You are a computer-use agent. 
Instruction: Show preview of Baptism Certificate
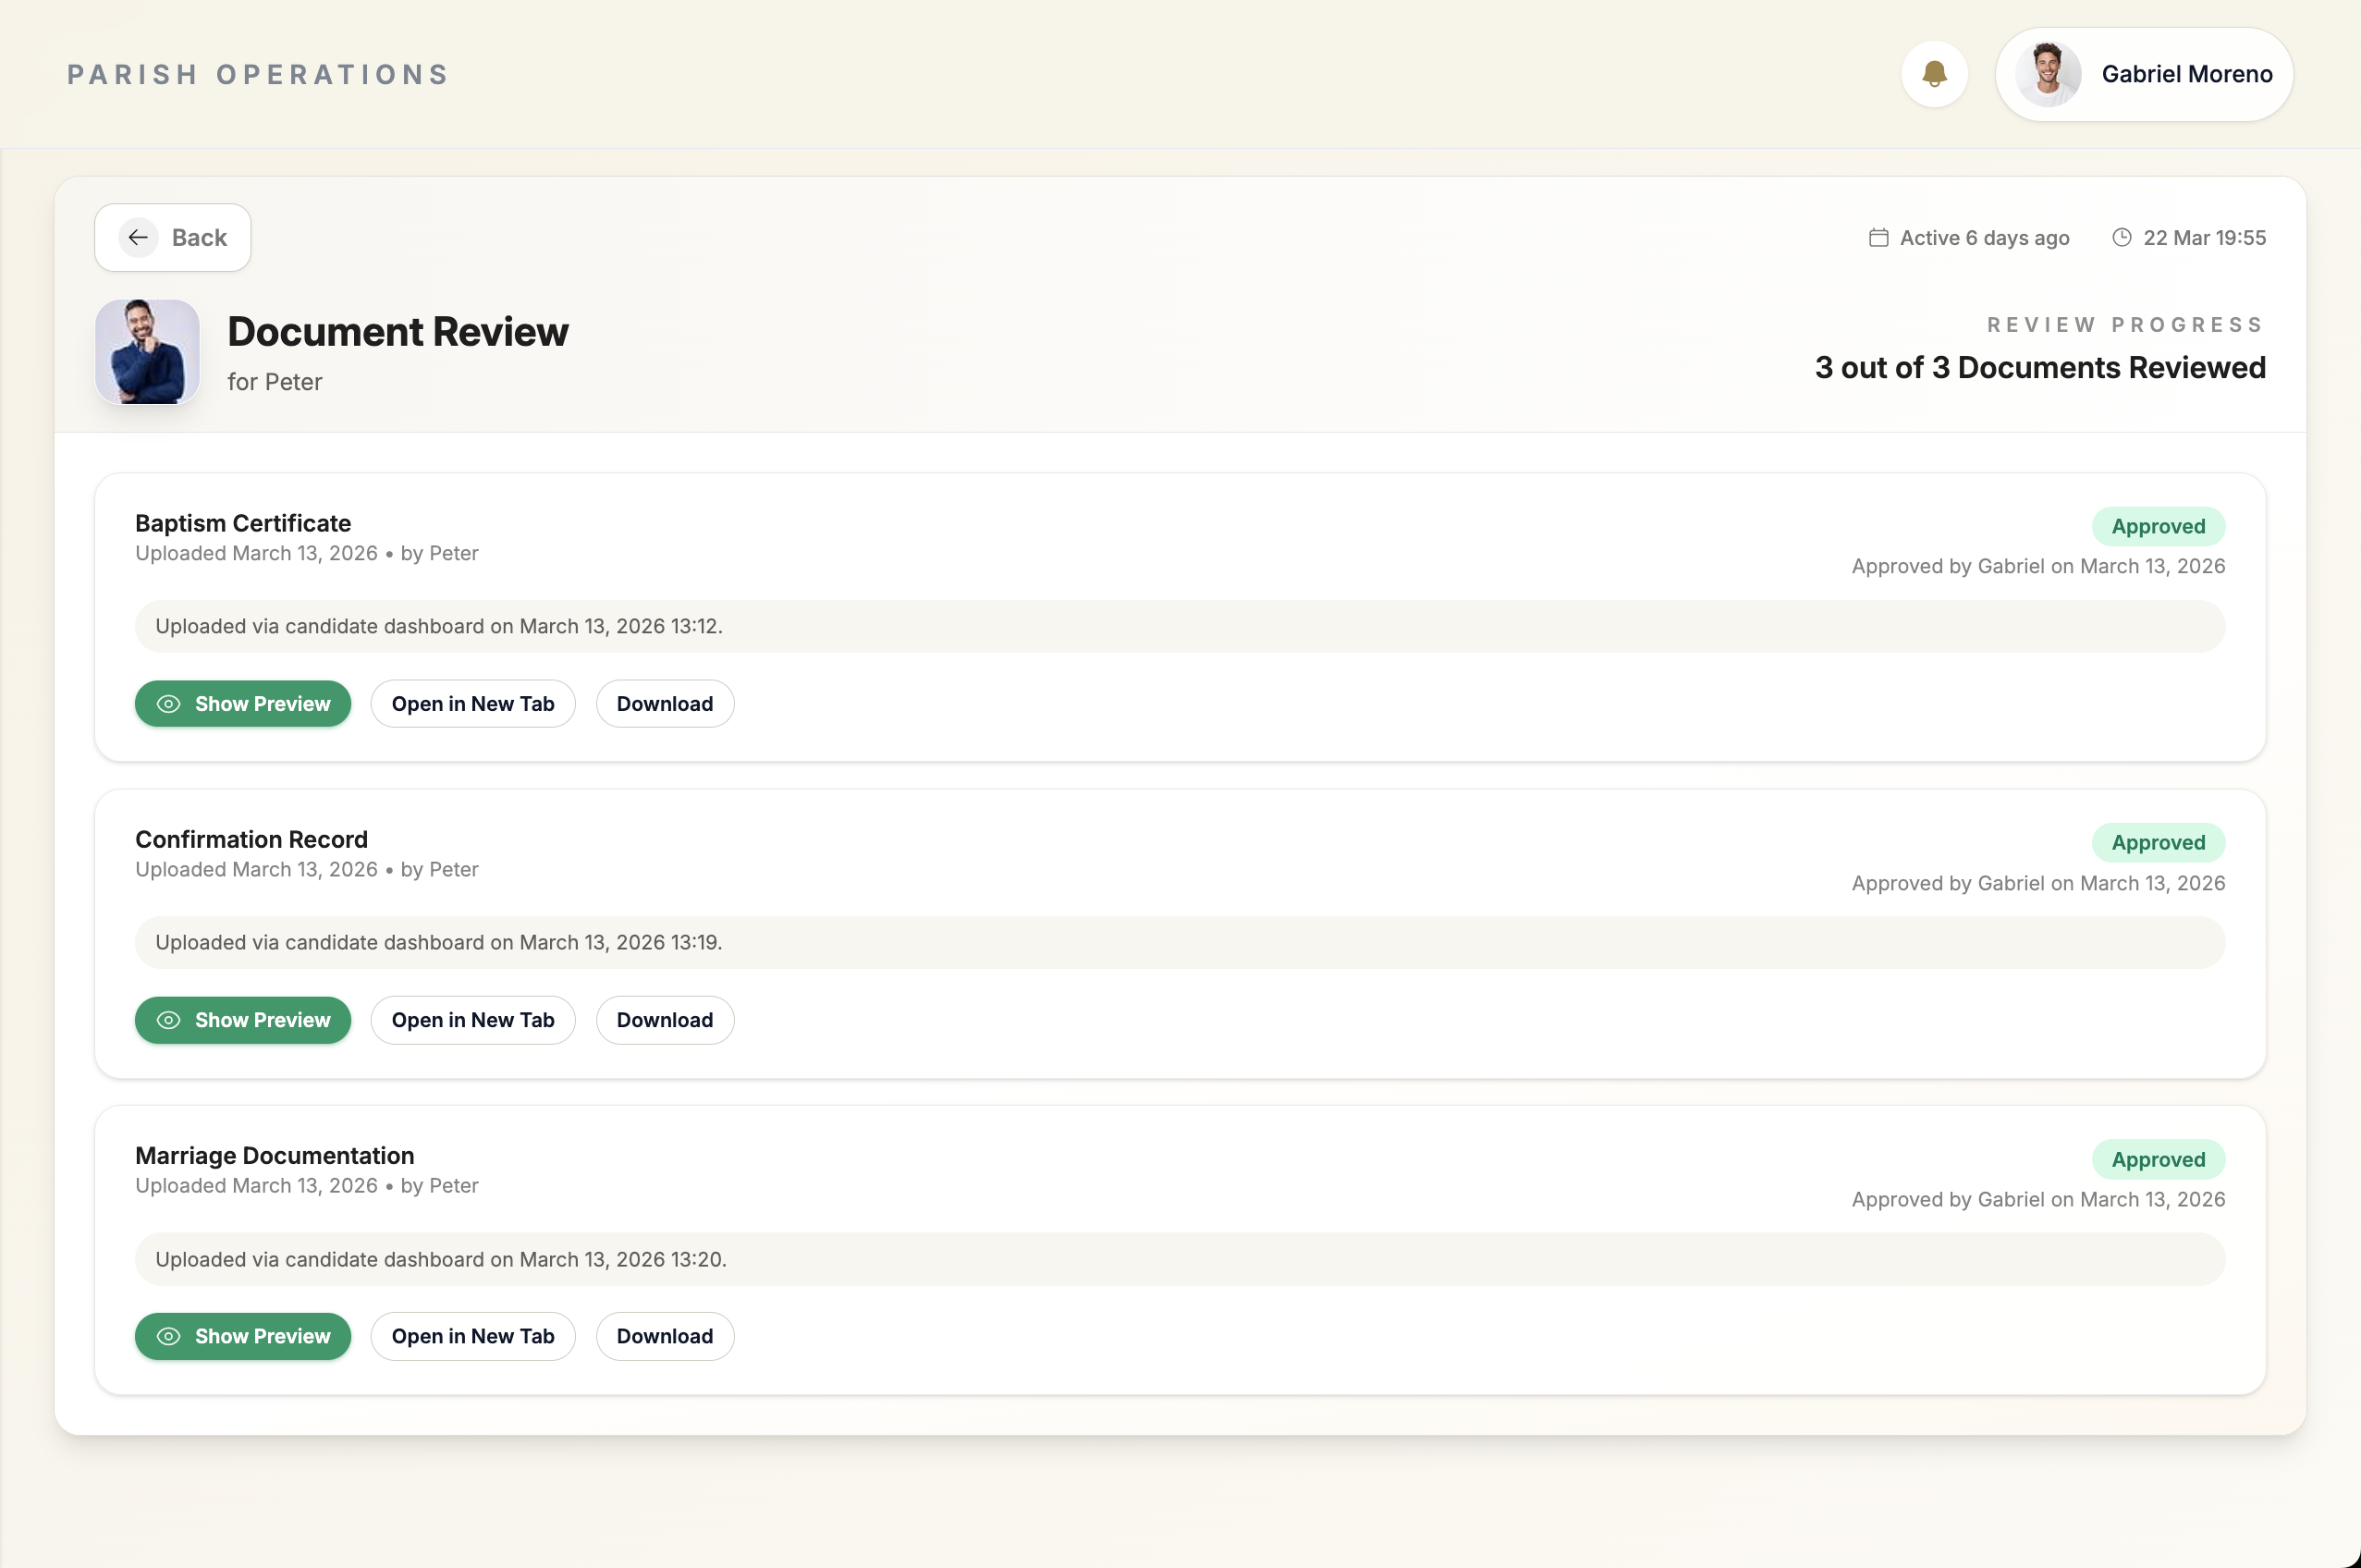[x=243, y=704]
